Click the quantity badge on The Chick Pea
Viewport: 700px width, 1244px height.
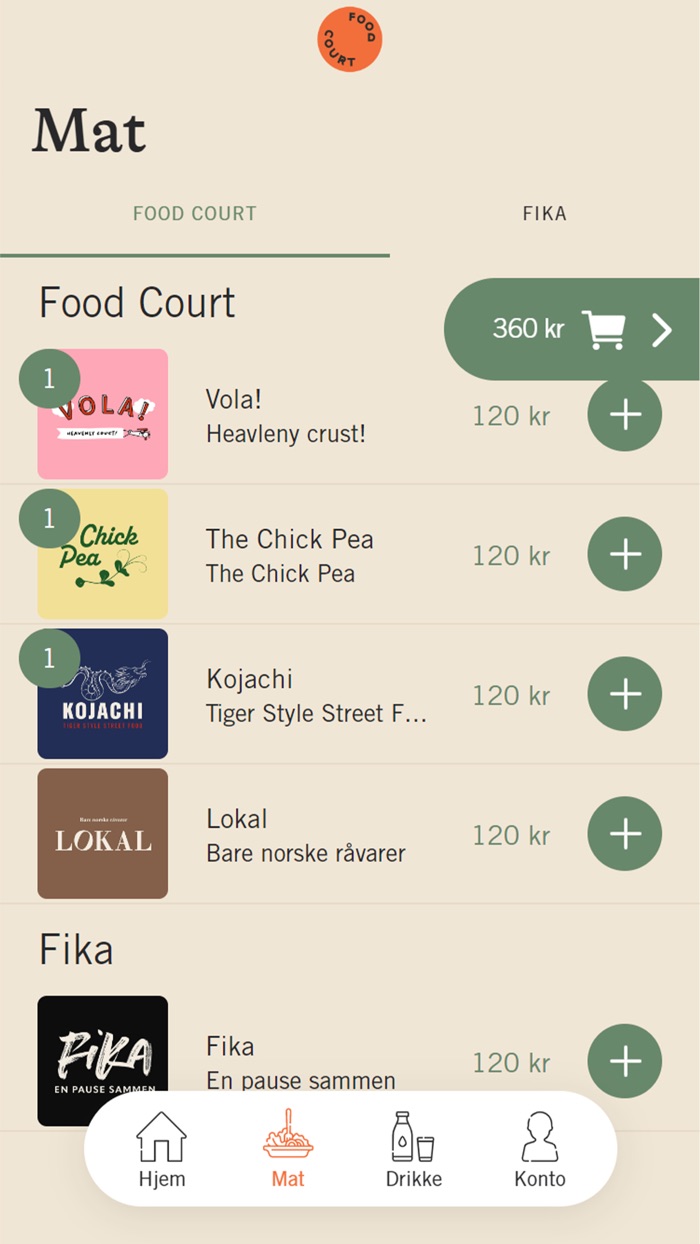pos(49,518)
